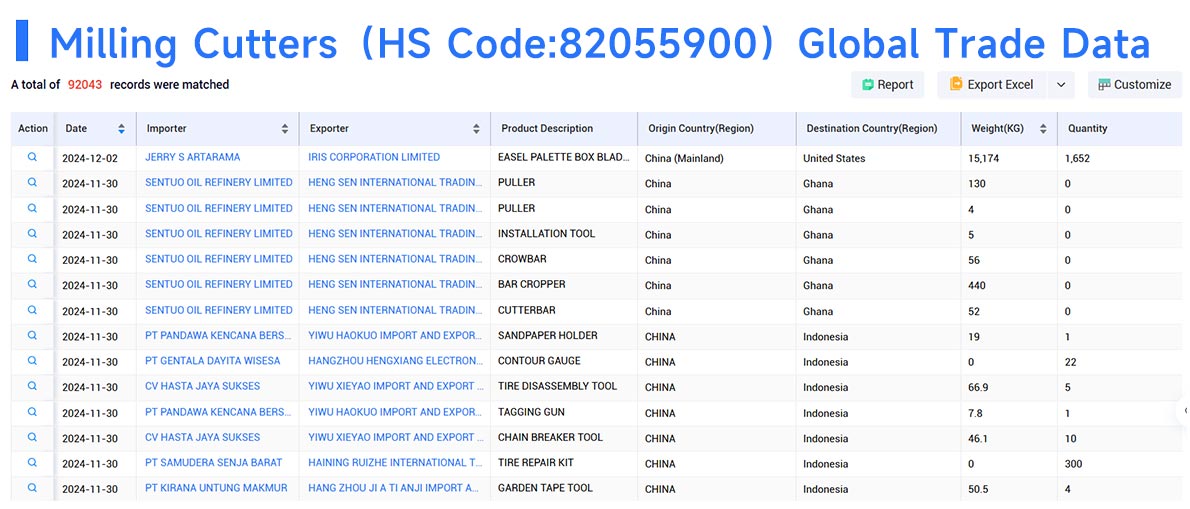
Task: Click the China (Mainland) origin cell
Action: coord(684,159)
